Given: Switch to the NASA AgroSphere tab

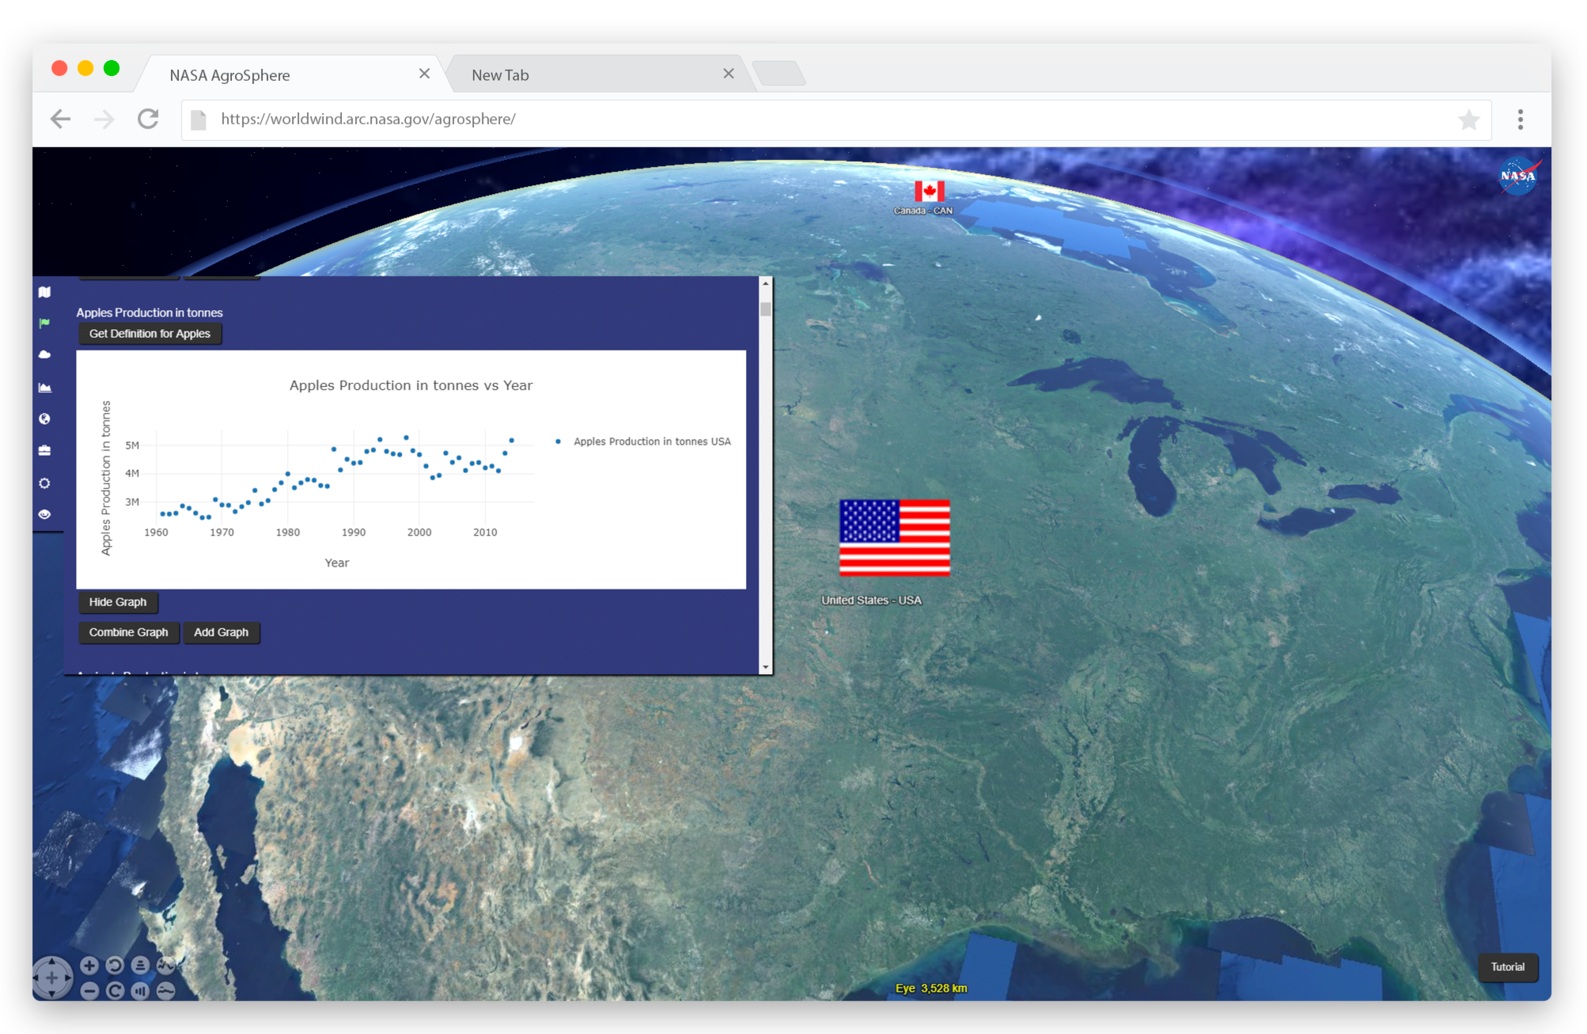Looking at the screenshot, I should (290, 75).
